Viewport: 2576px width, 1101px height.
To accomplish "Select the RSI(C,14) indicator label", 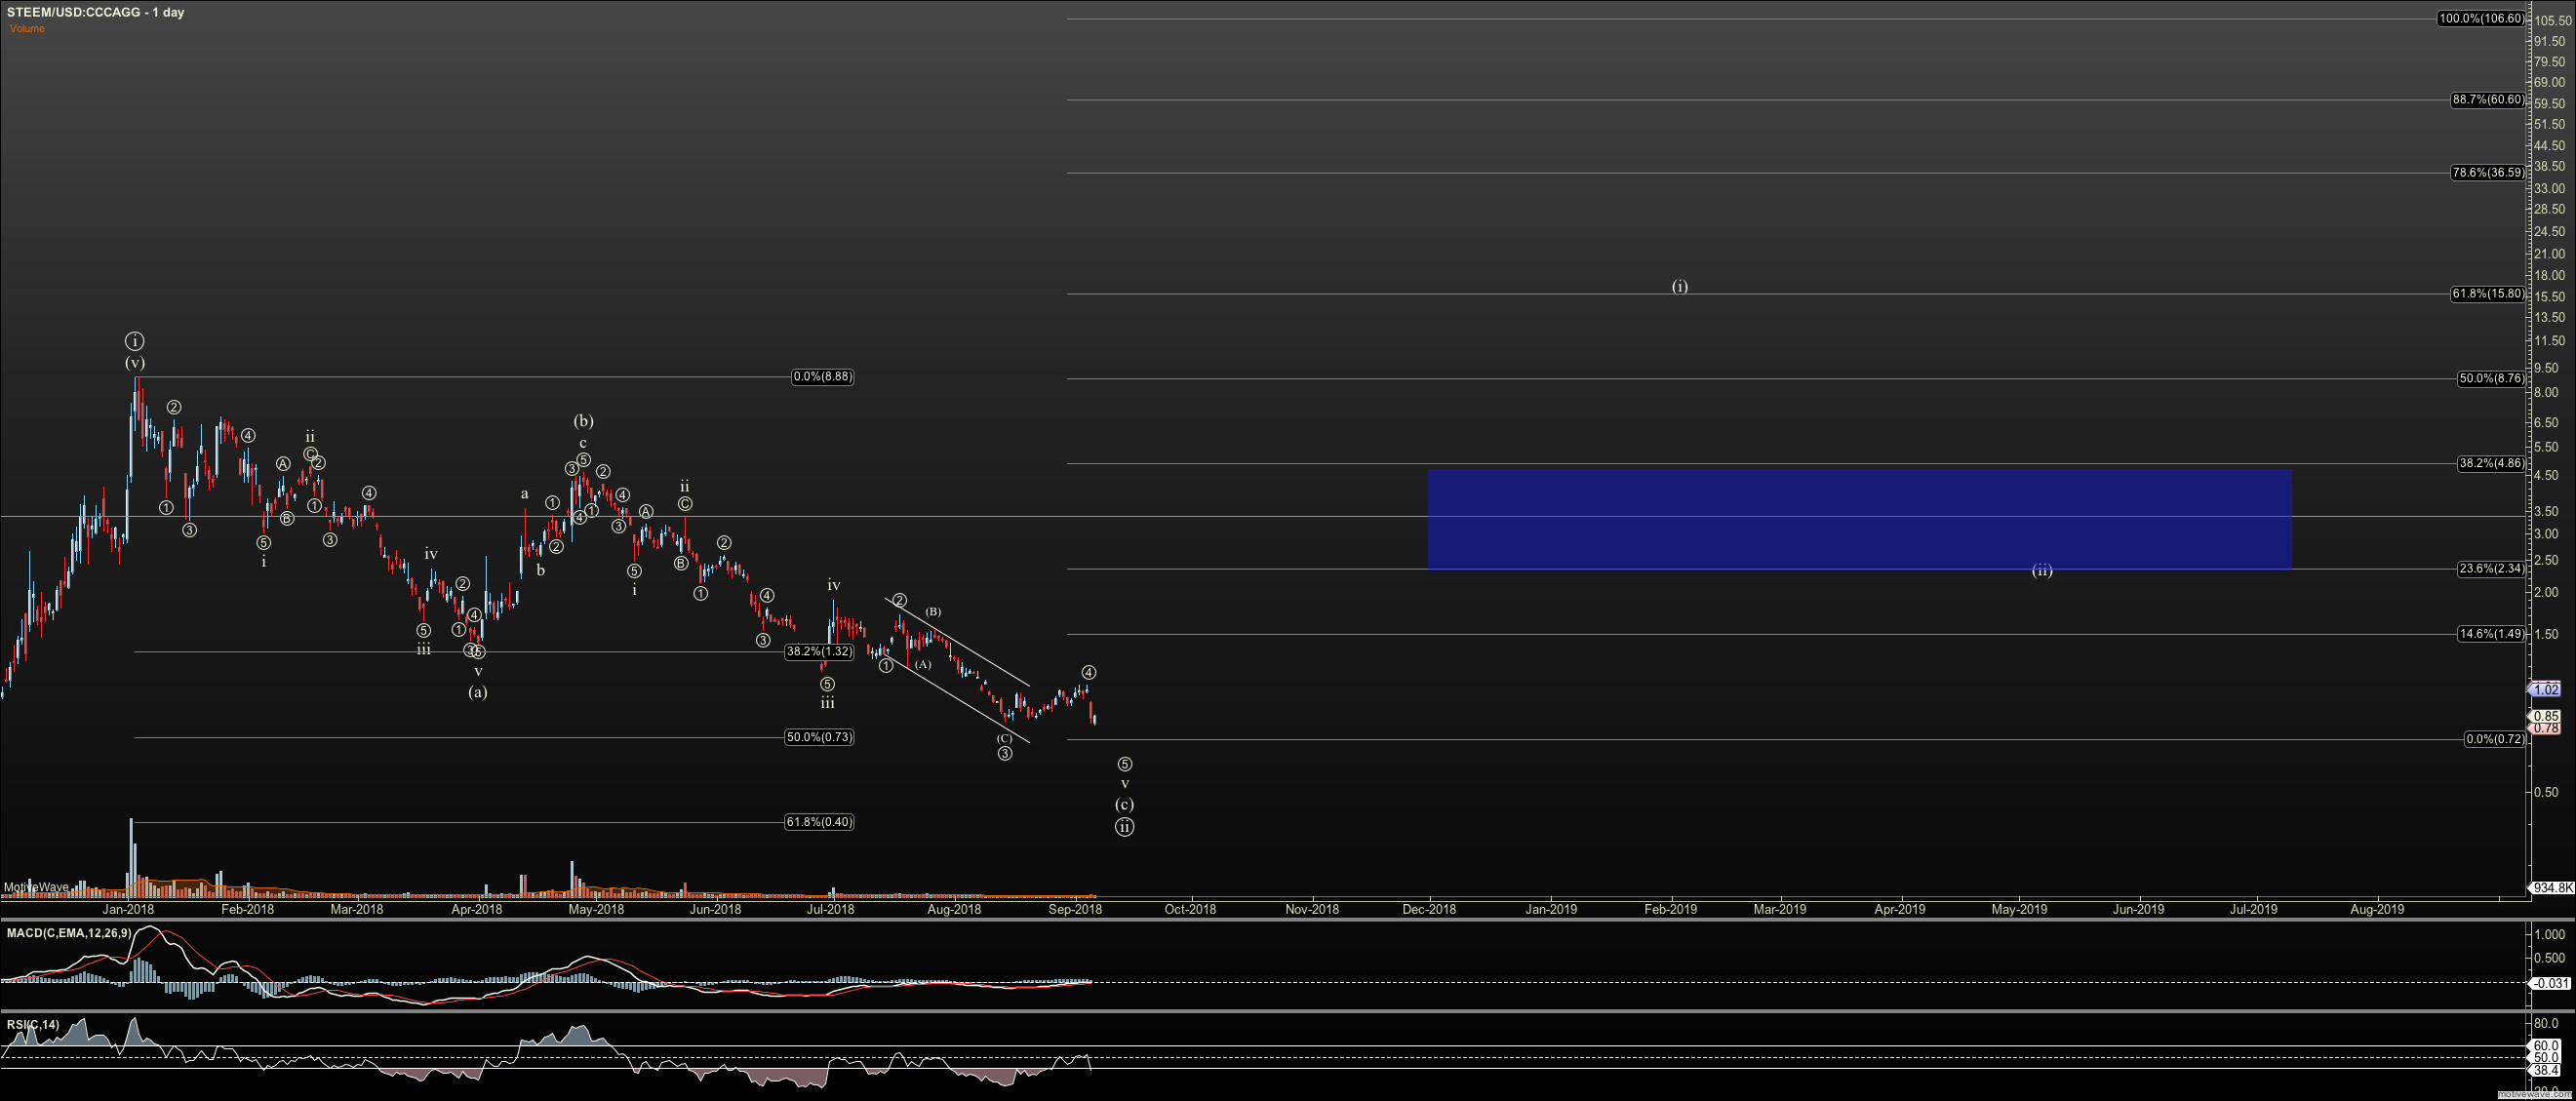I will click(33, 1024).
